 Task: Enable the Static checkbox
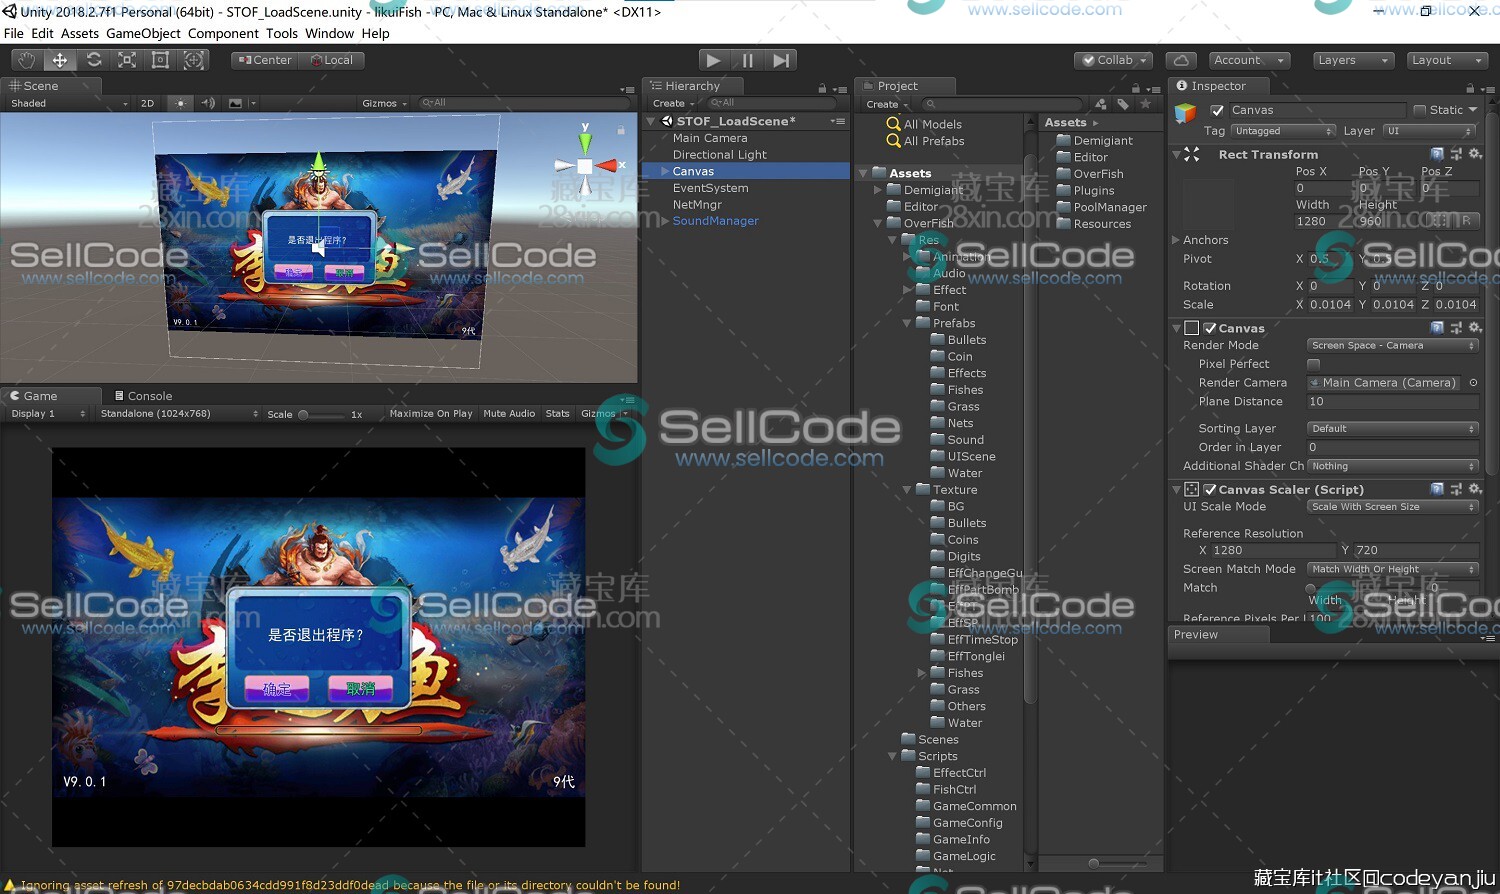pos(1419,110)
